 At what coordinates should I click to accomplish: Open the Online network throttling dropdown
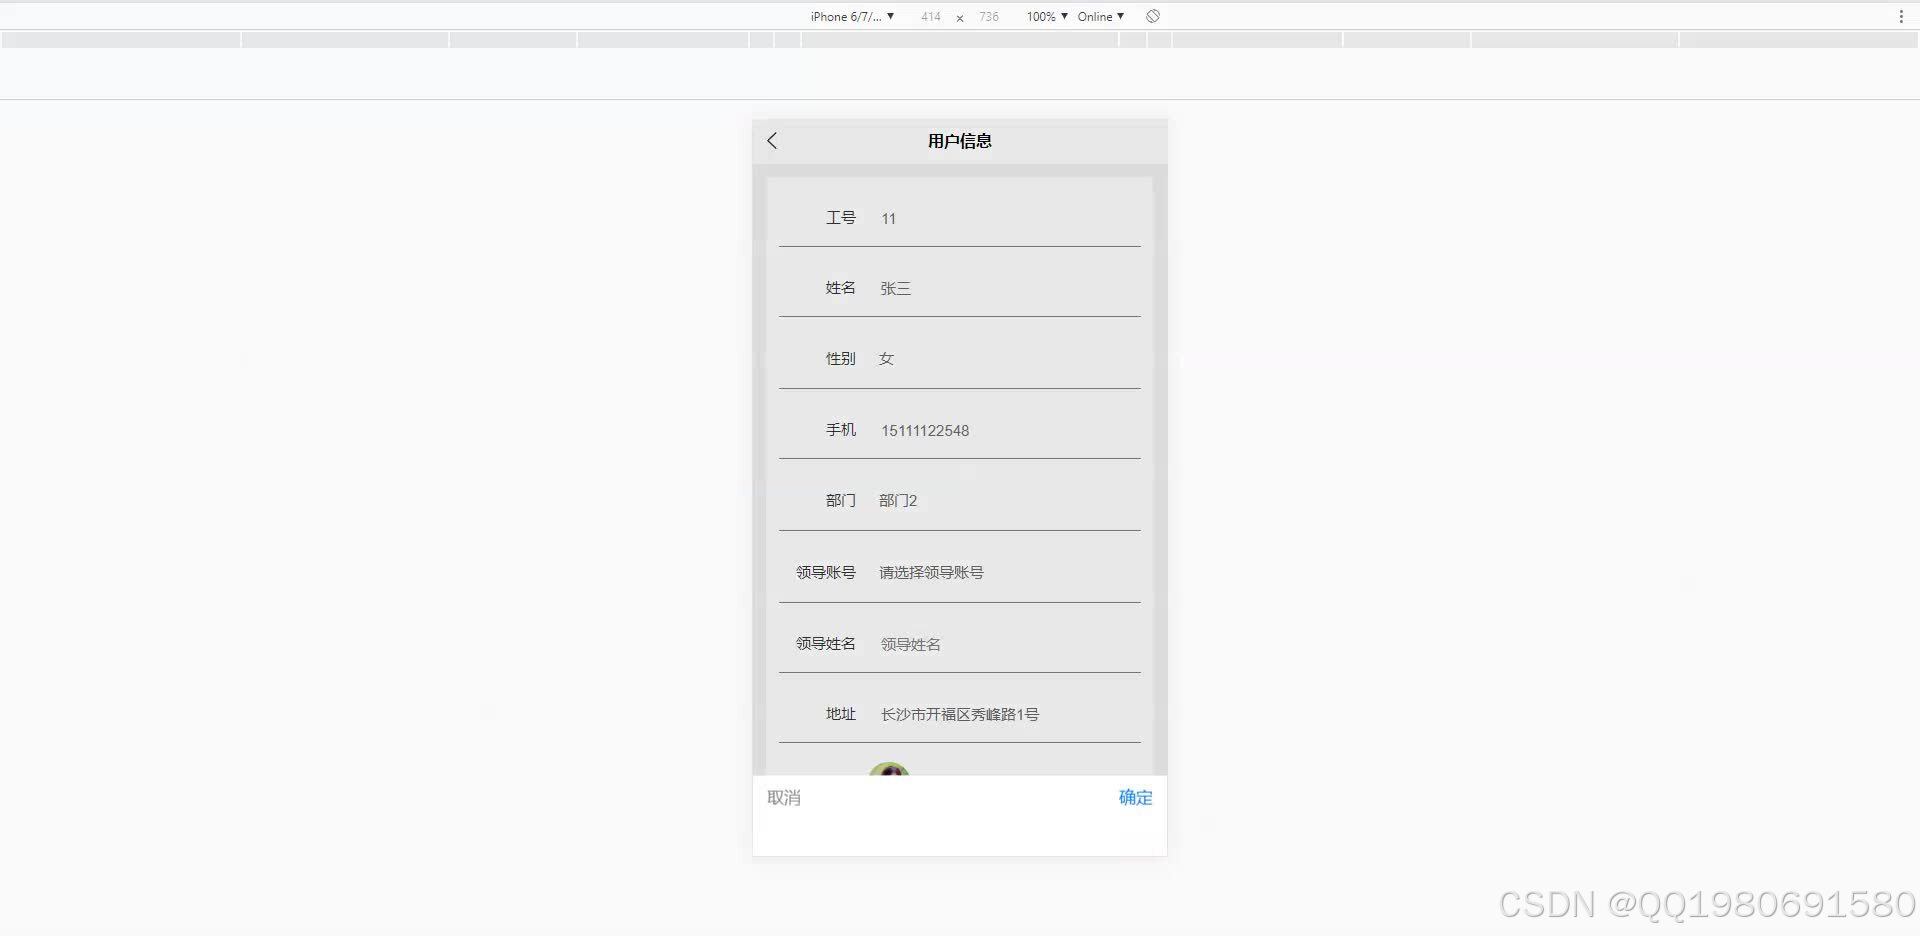coord(1099,16)
